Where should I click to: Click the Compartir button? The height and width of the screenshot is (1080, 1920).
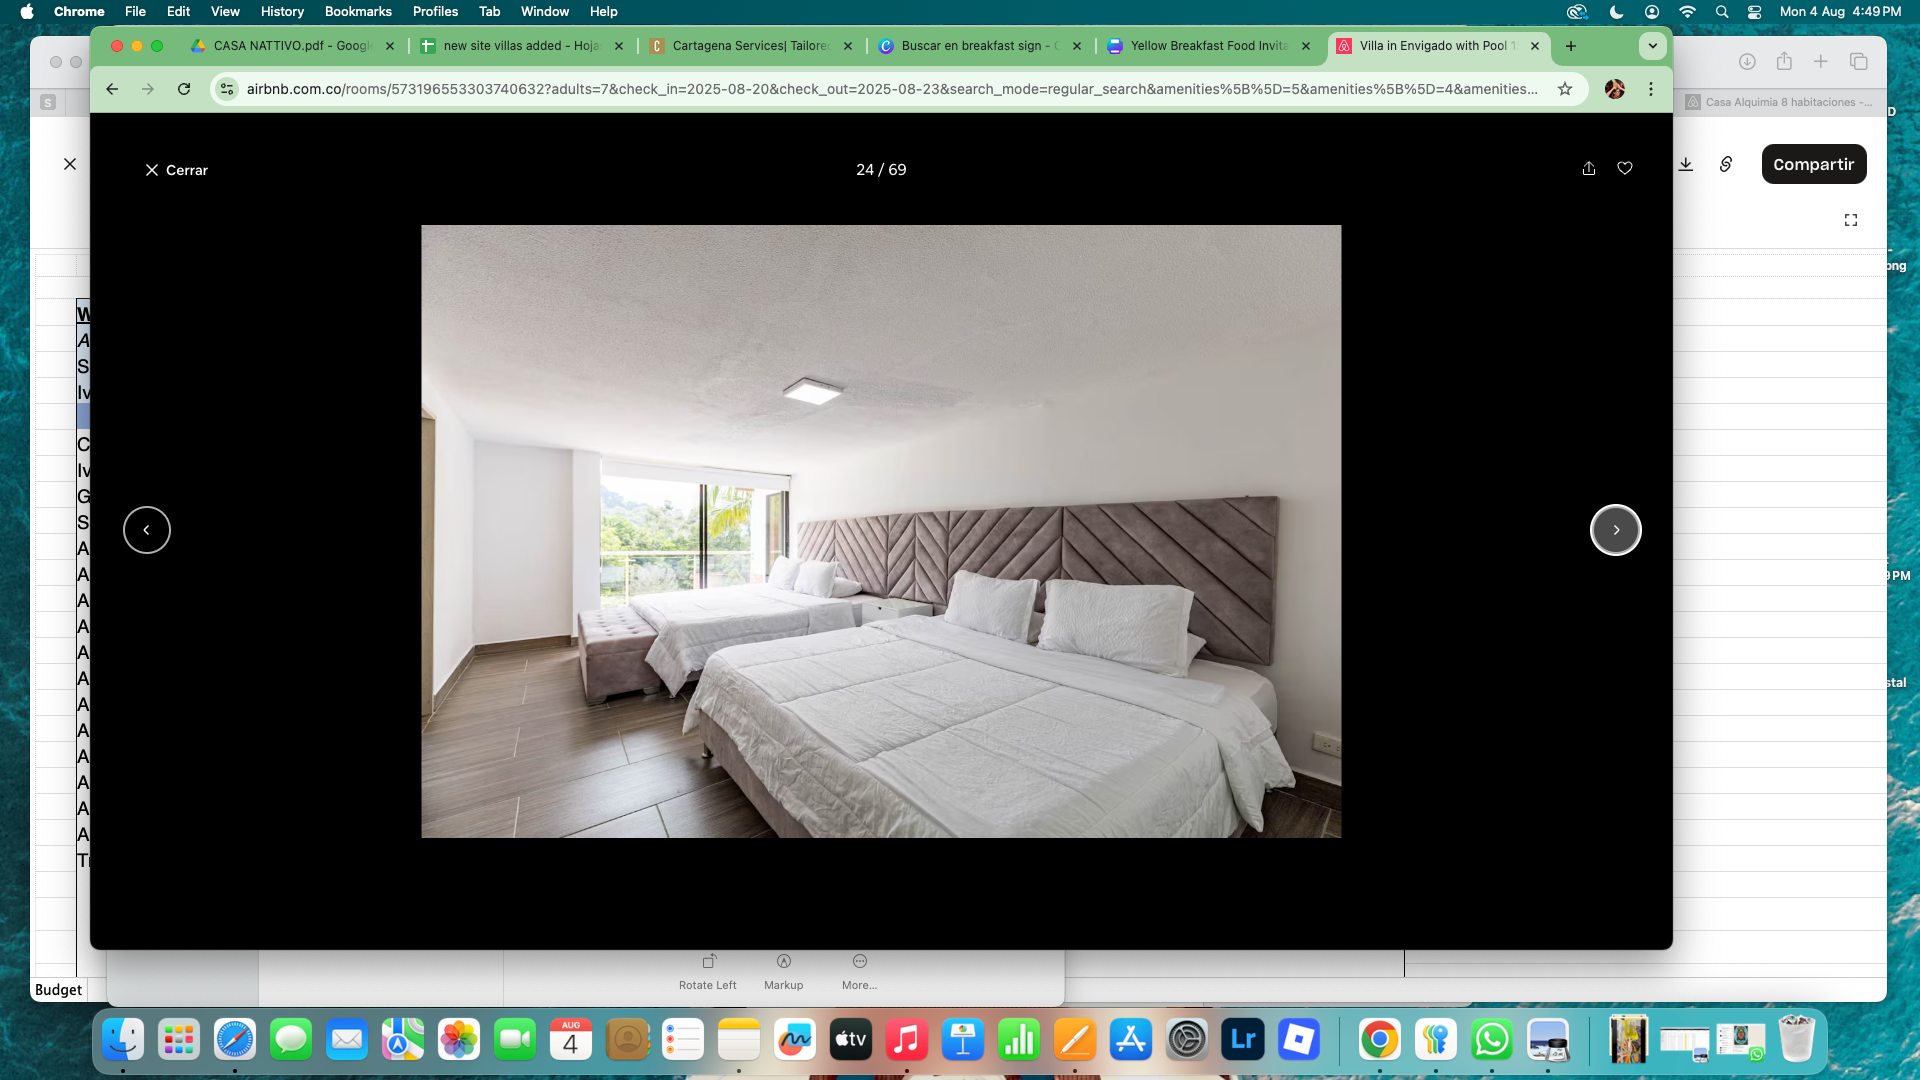[1813, 164]
